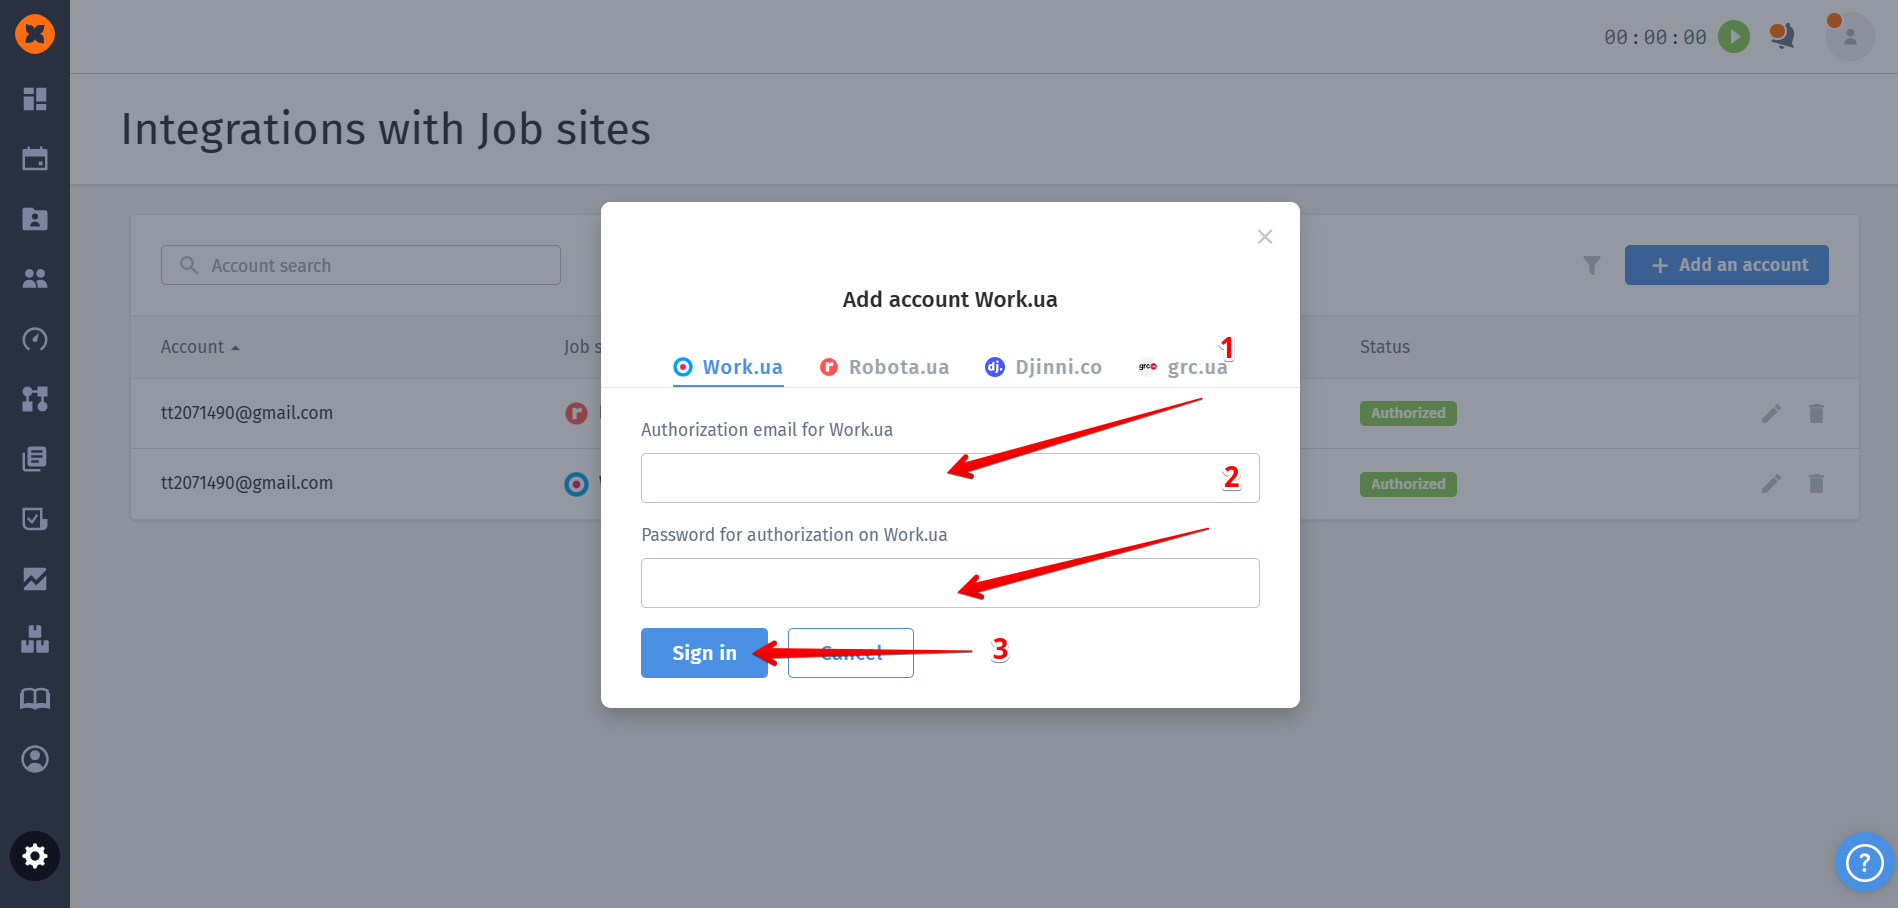Open the speedometer icon in the sidebar
The width and height of the screenshot is (1898, 908).
click(x=35, y=339)
